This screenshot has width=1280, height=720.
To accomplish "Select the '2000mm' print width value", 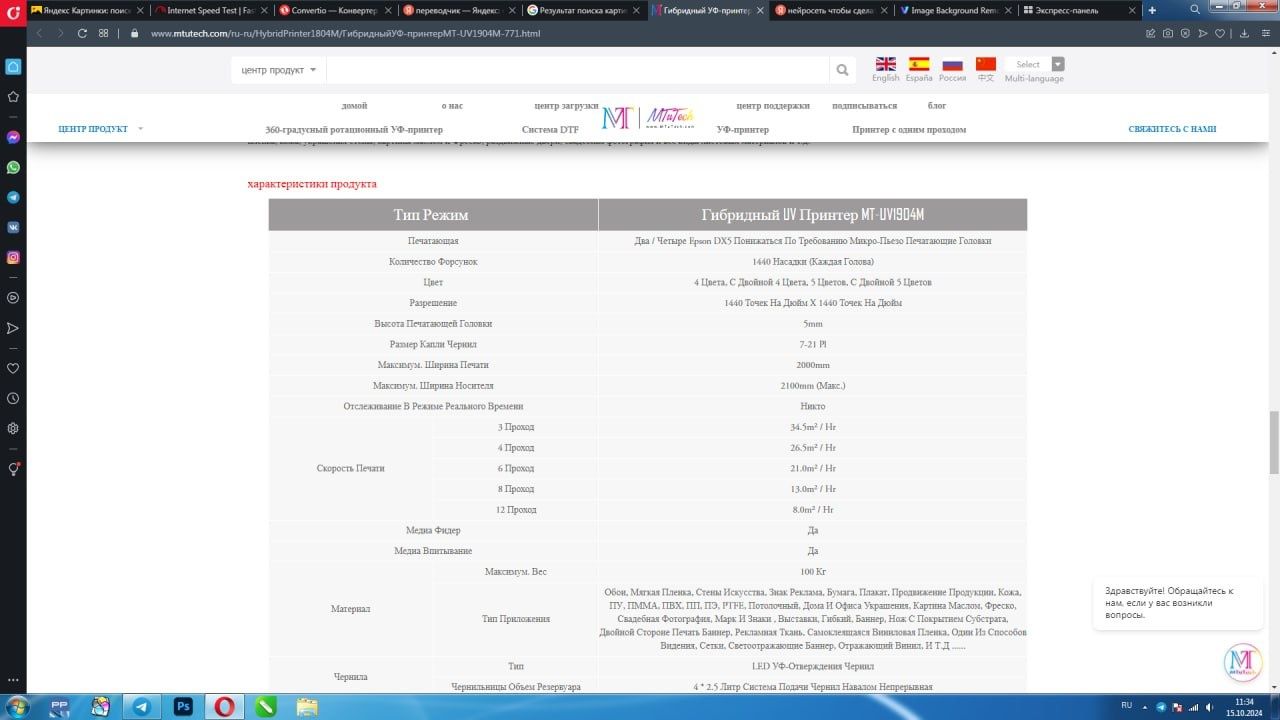I will click(812, 365).
